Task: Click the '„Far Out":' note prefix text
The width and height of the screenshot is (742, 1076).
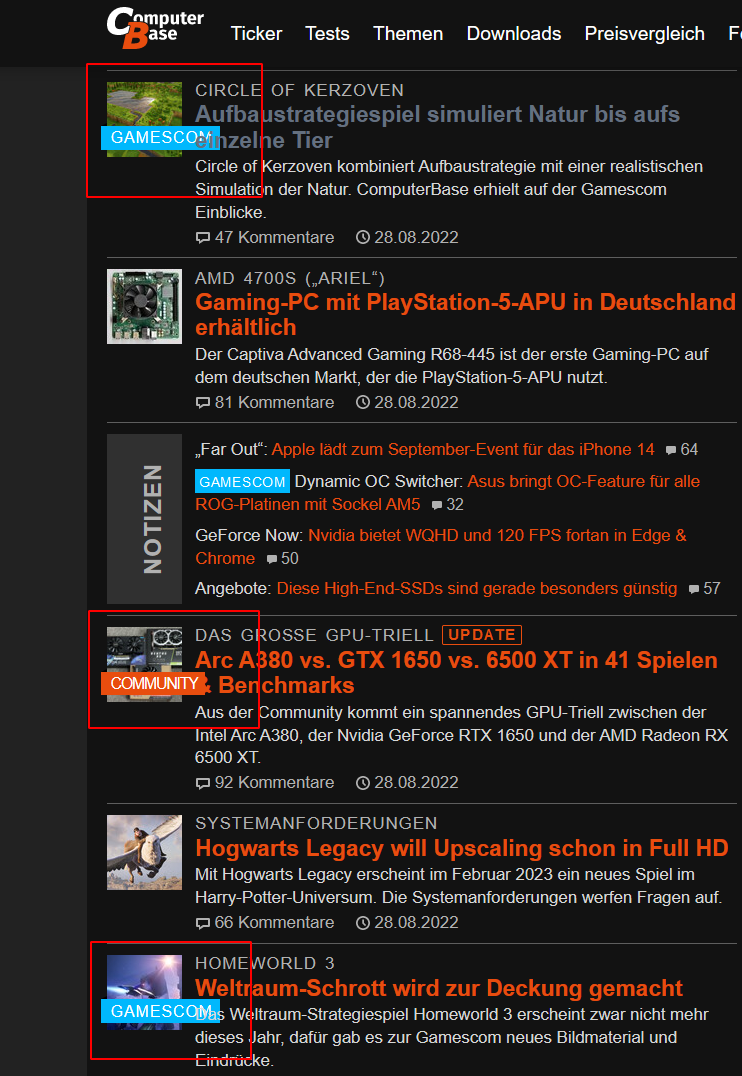Action: click(231, 449)
